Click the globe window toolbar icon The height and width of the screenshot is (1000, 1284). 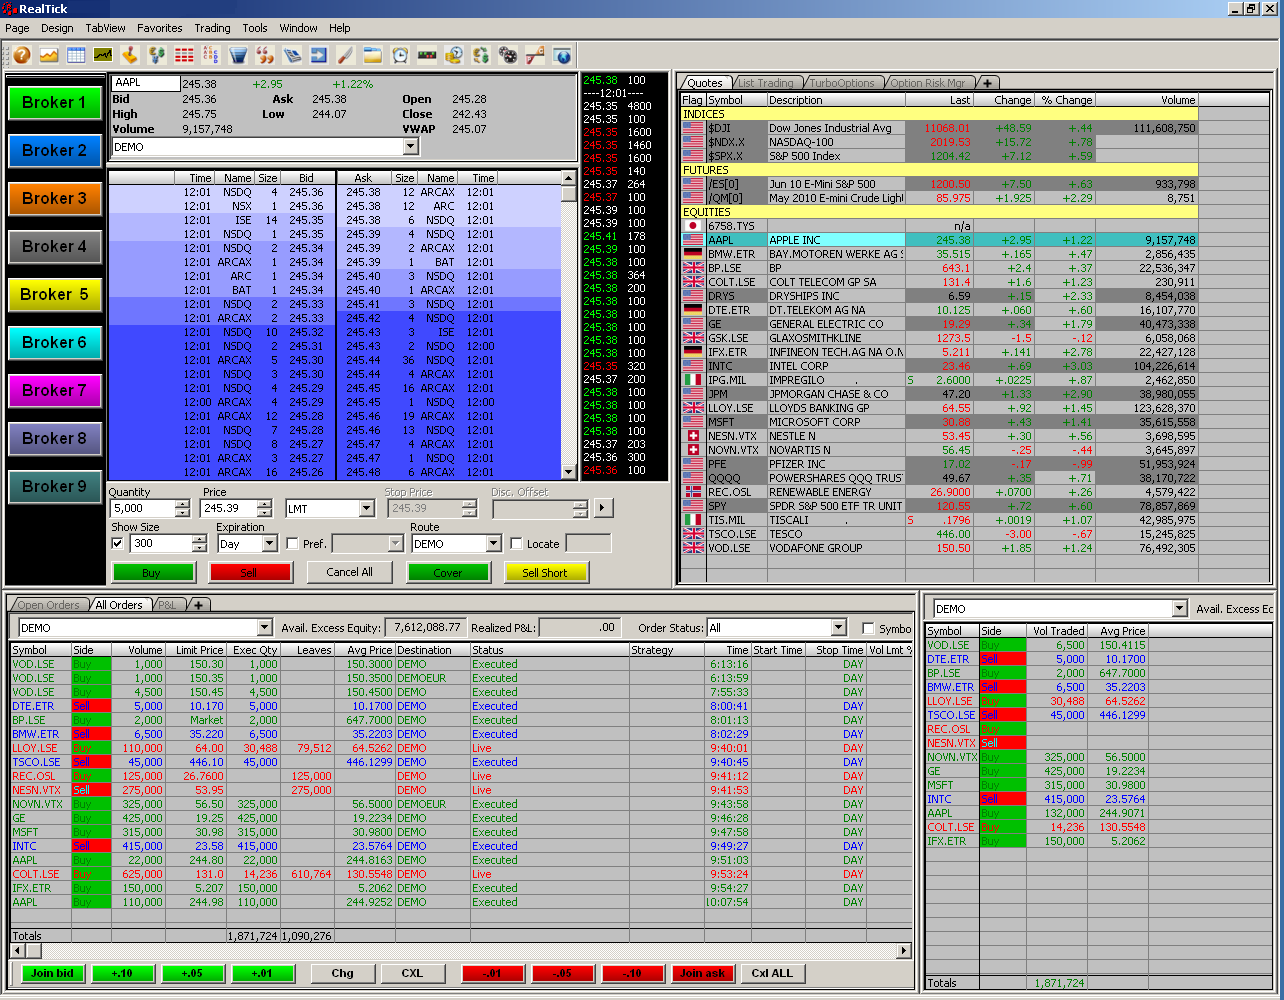pyautogui.click(x=562, y=55)
